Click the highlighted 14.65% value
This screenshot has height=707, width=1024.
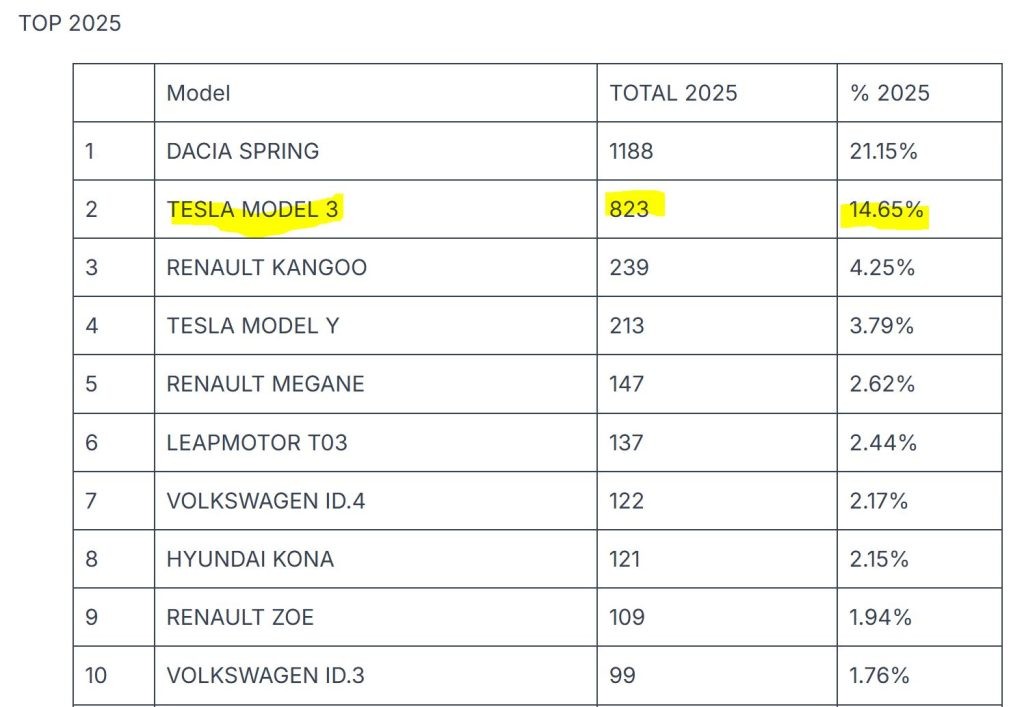[x=884, y=209]
